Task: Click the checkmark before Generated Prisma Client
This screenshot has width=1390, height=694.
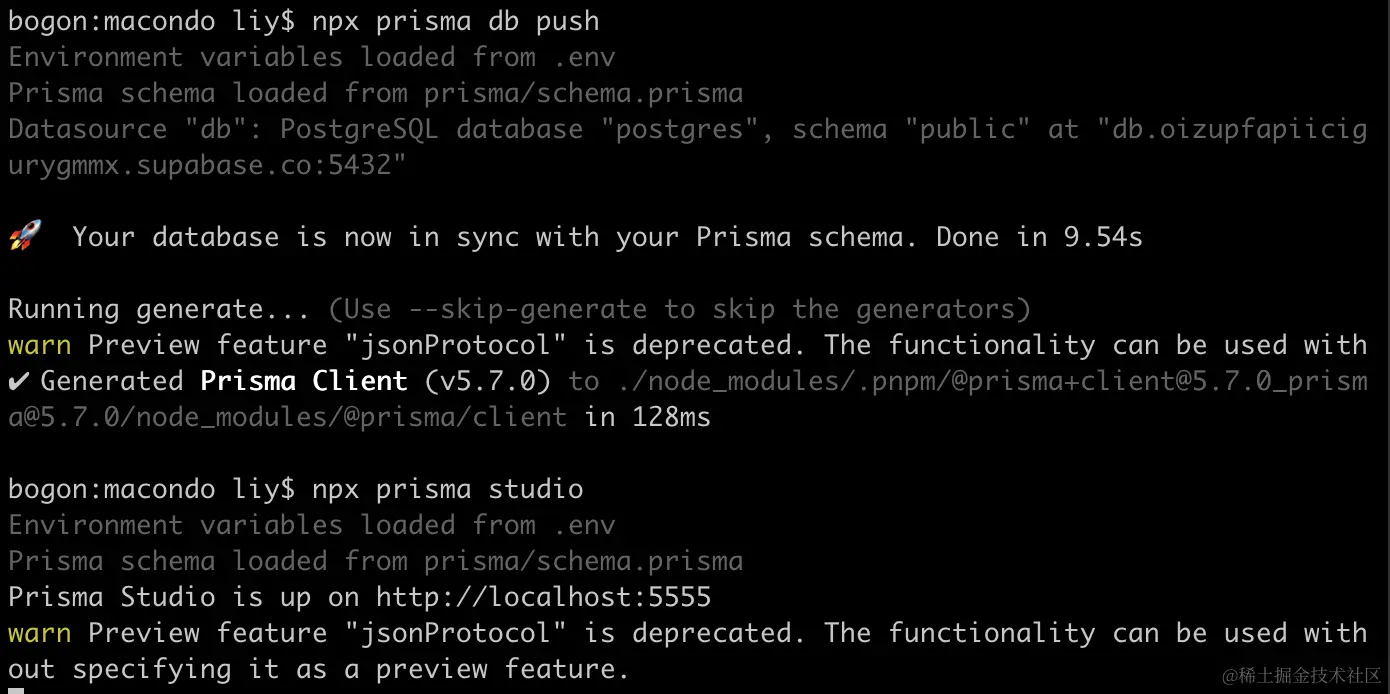Action: [17, 381]
